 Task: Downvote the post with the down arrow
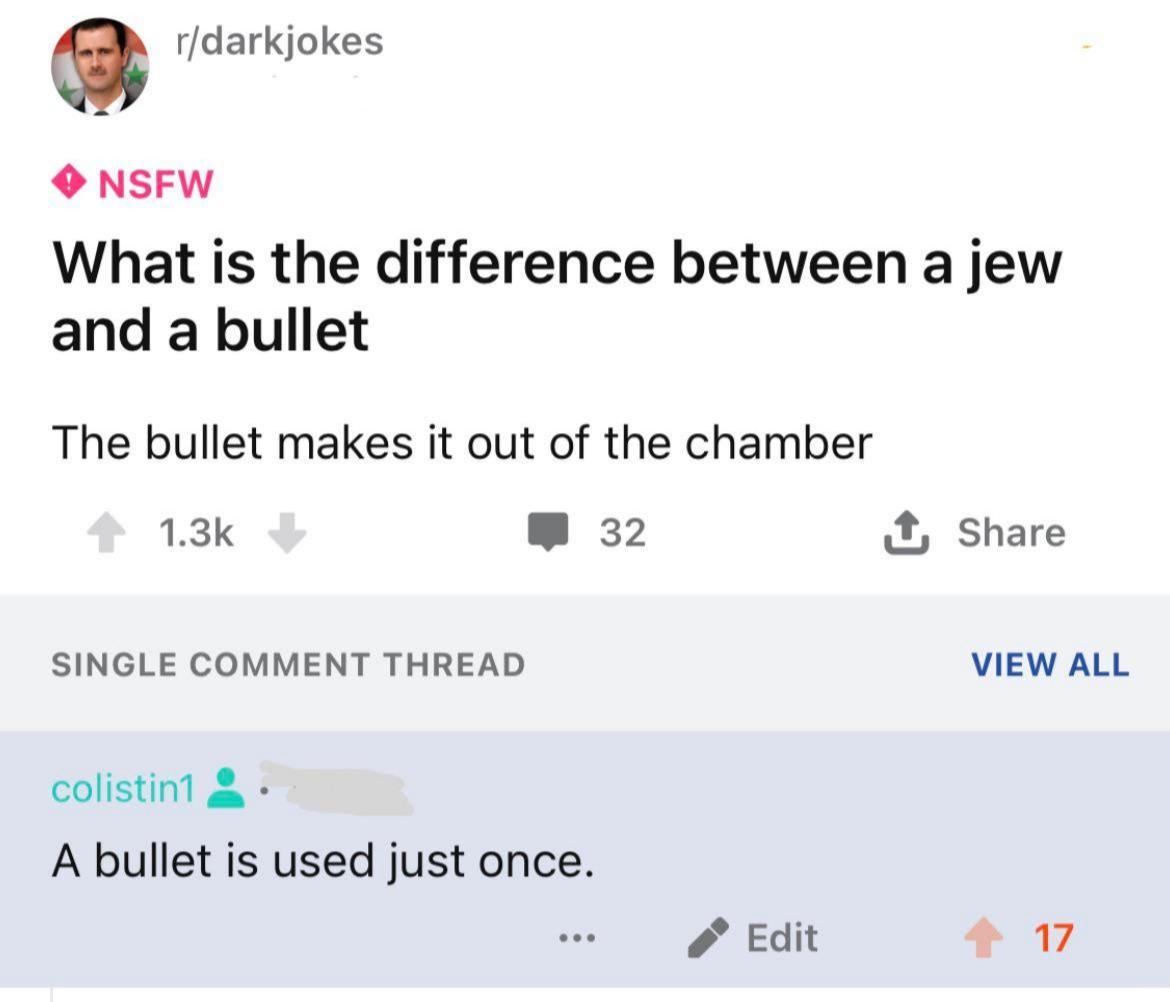(287, 534)
